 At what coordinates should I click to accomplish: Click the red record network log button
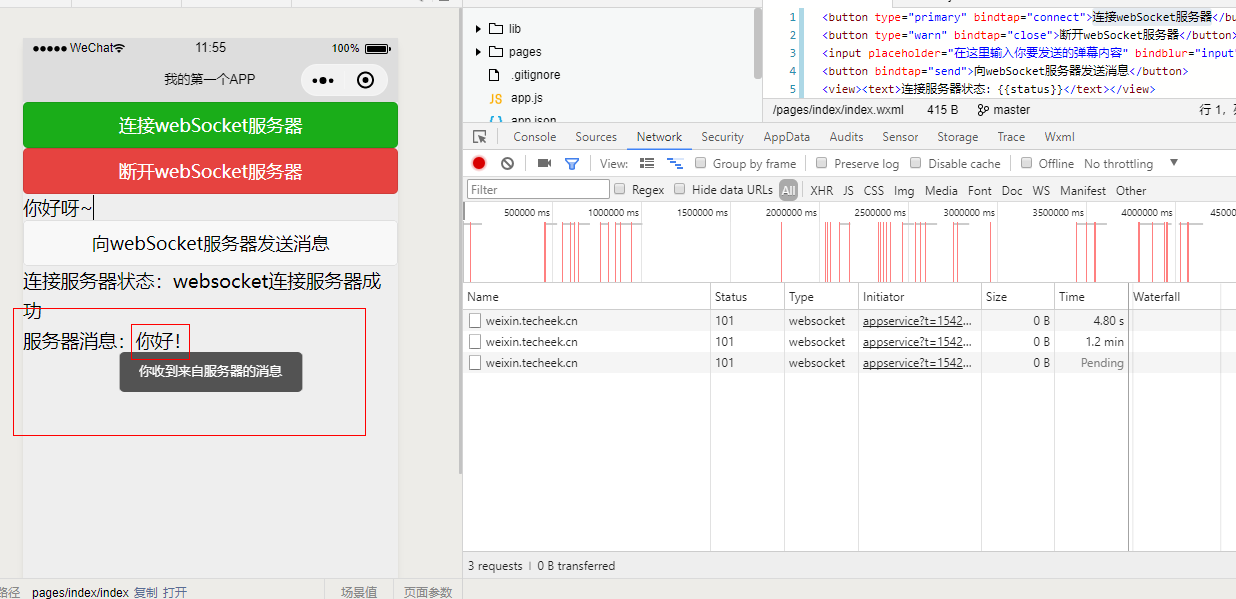[x=479, y=163]
